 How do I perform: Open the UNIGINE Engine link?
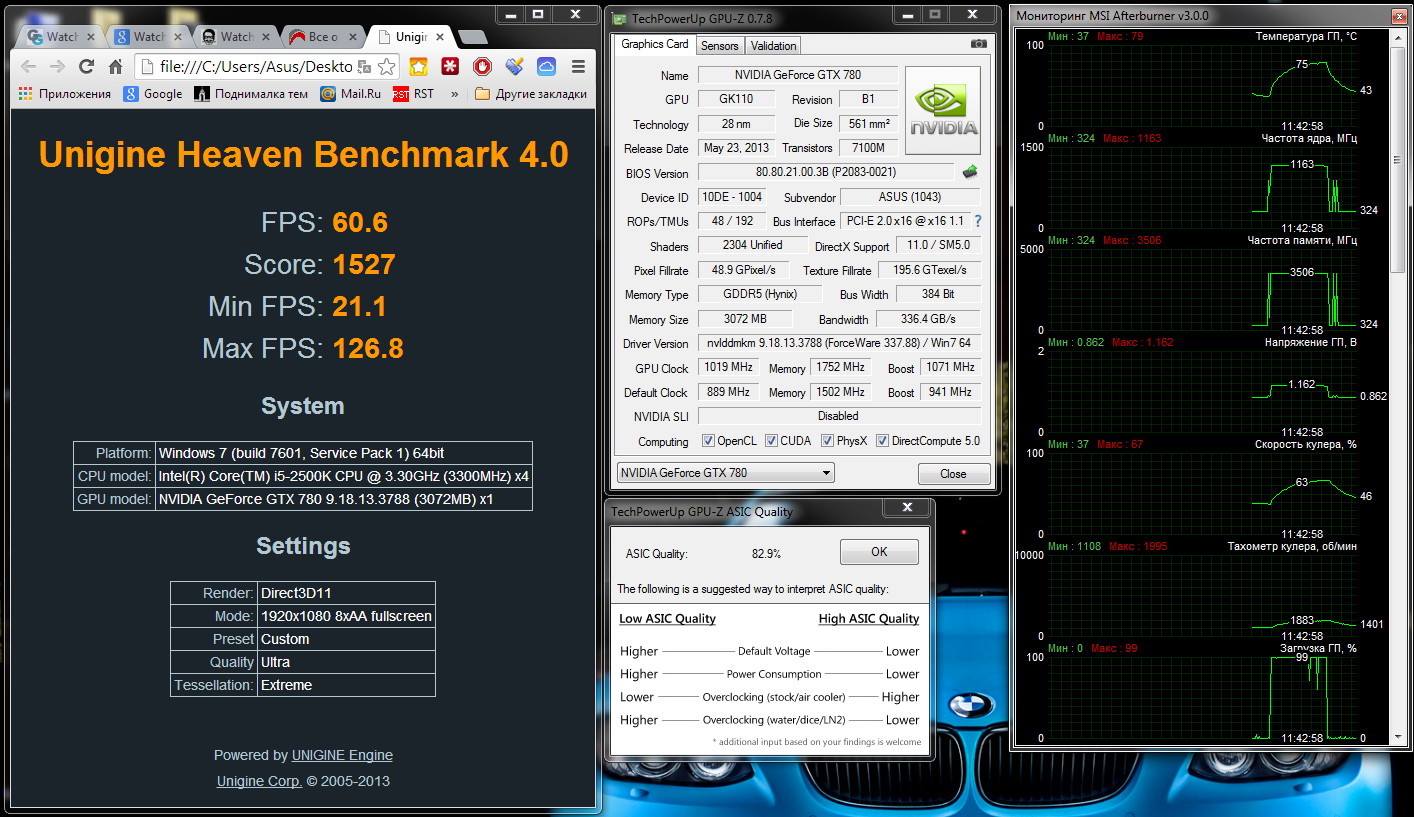coord(342,755)
